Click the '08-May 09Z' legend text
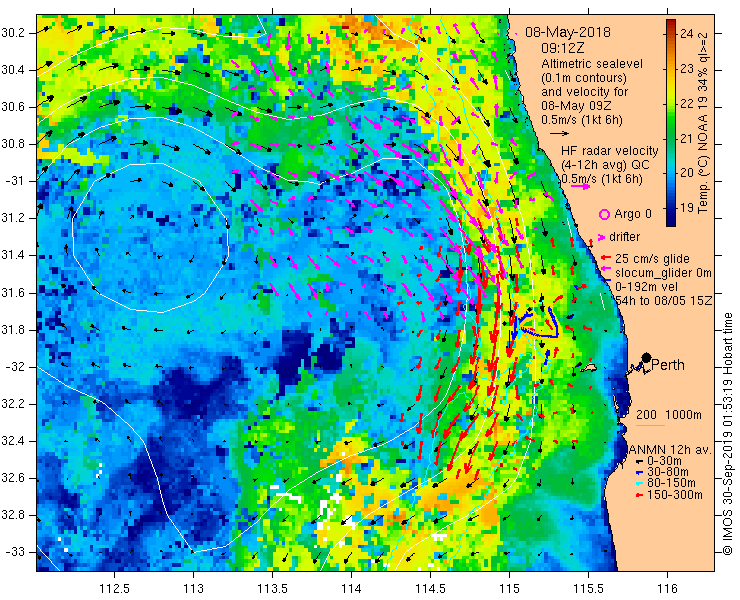Screen dimensions: 740x600 [x=575, y=106]
